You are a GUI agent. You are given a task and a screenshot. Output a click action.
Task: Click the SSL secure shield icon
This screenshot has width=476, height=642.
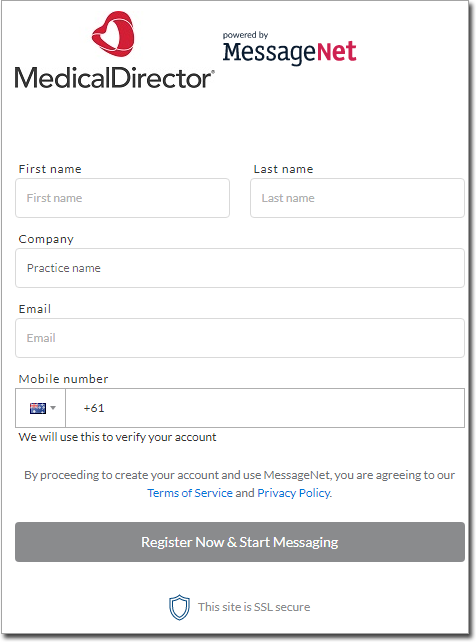(179, 607)
